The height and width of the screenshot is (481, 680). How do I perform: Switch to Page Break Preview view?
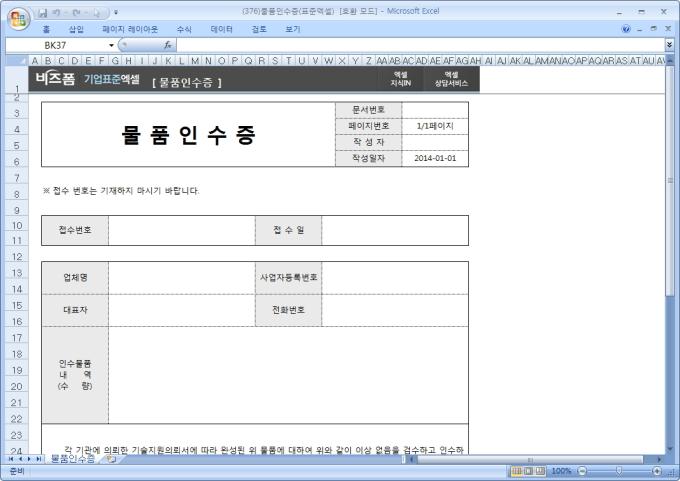[541, 470]
